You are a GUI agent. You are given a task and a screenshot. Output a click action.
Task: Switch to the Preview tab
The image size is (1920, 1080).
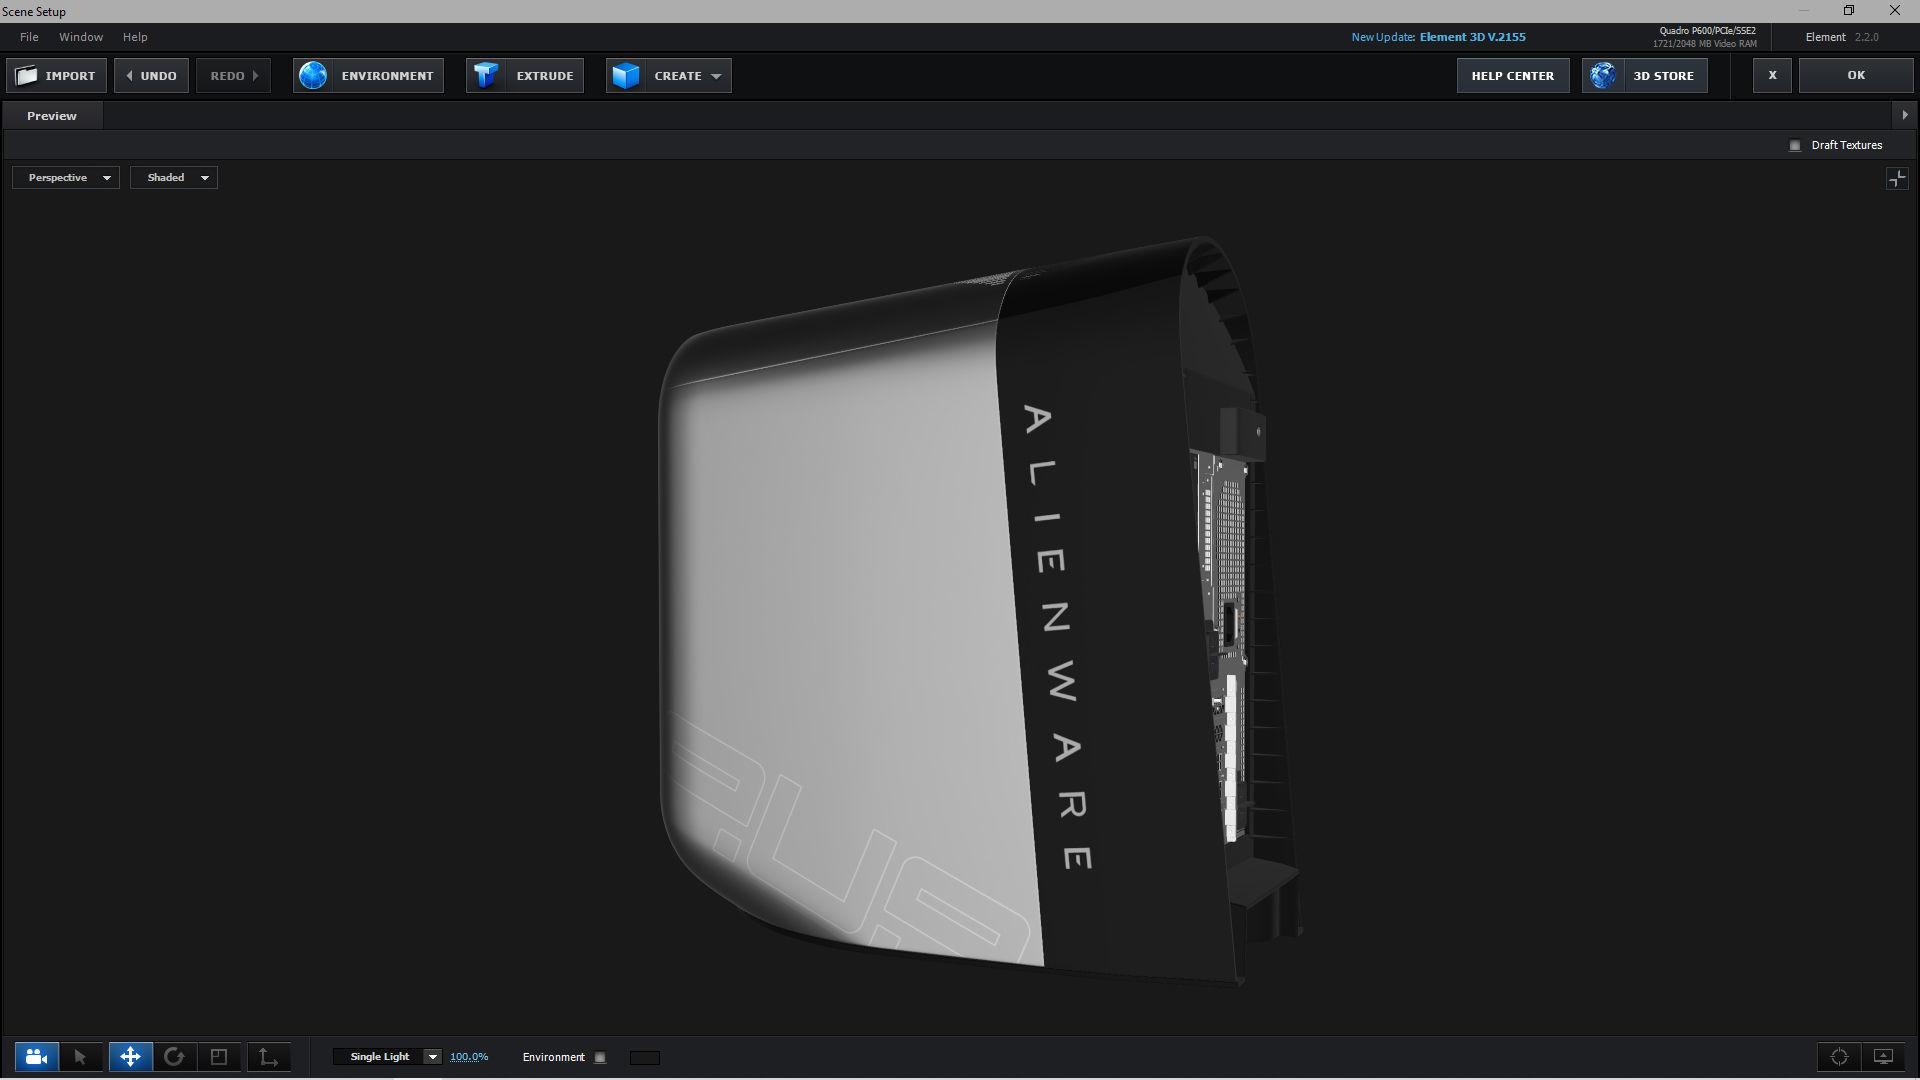click(x=52, y=116)
